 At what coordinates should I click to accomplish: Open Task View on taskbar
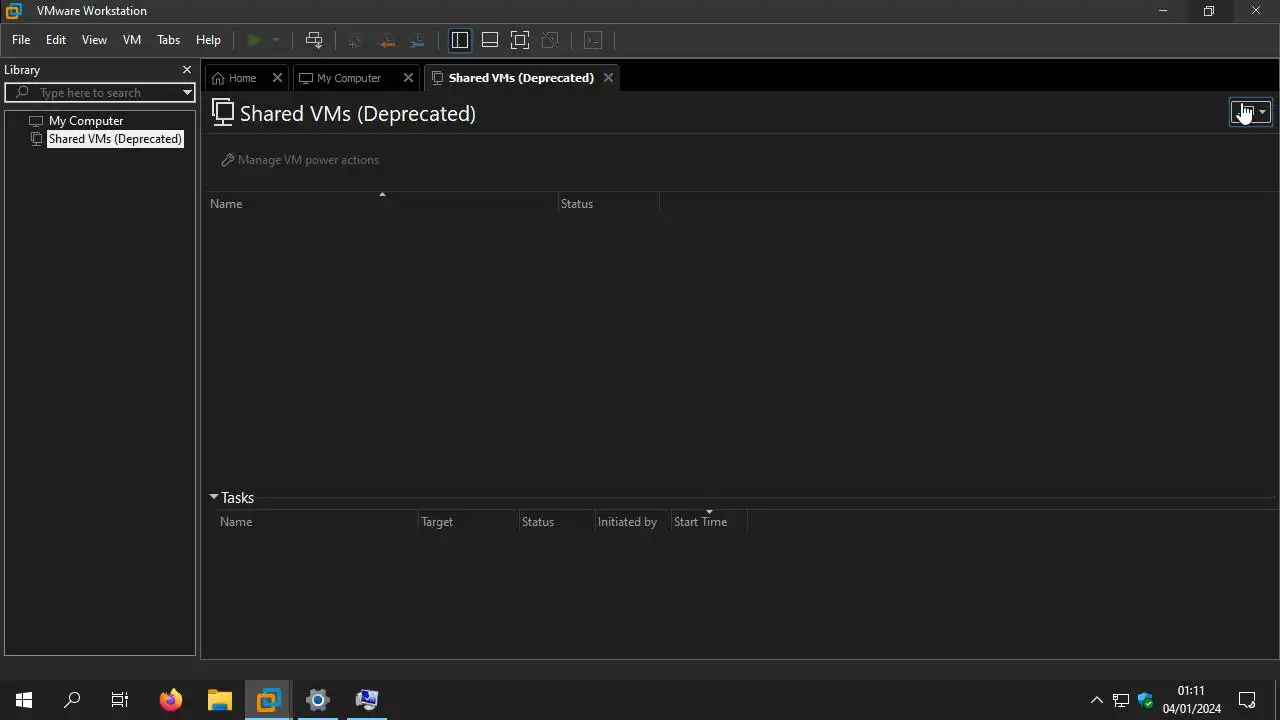point(120,700)
